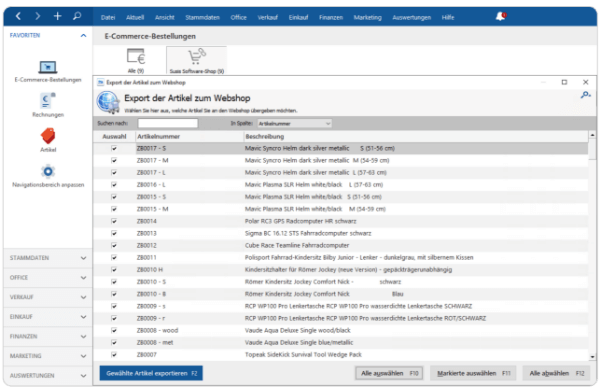The image size is (600, 392).
Task: Open the Marketing menu in top bar
Action: tap(367, 17)
